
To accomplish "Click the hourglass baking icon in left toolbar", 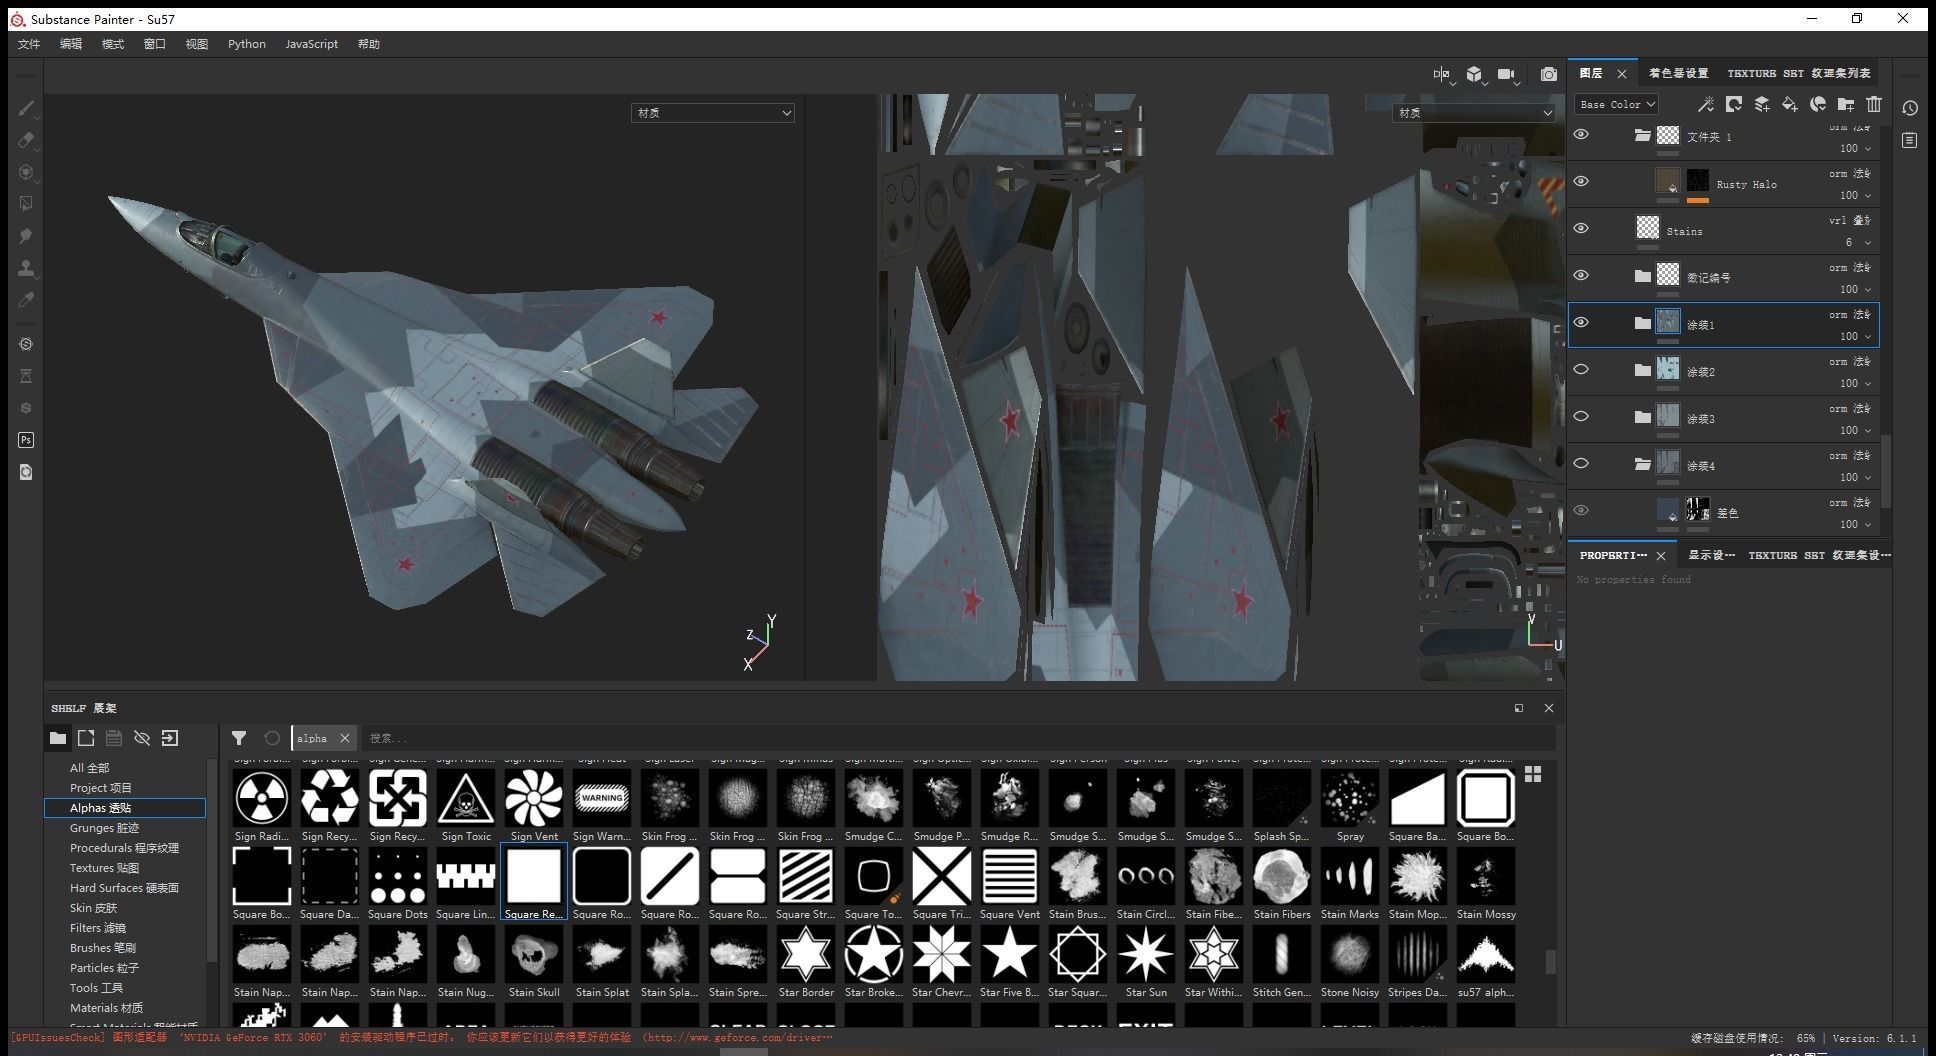I will [x=26, y=376].
